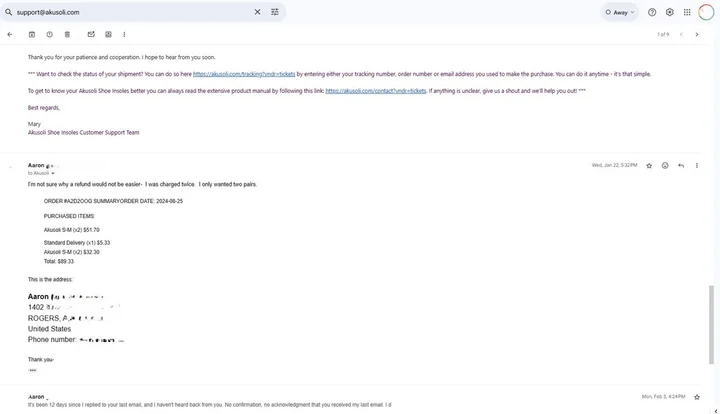Go back to the inbox list

[10, 34]
